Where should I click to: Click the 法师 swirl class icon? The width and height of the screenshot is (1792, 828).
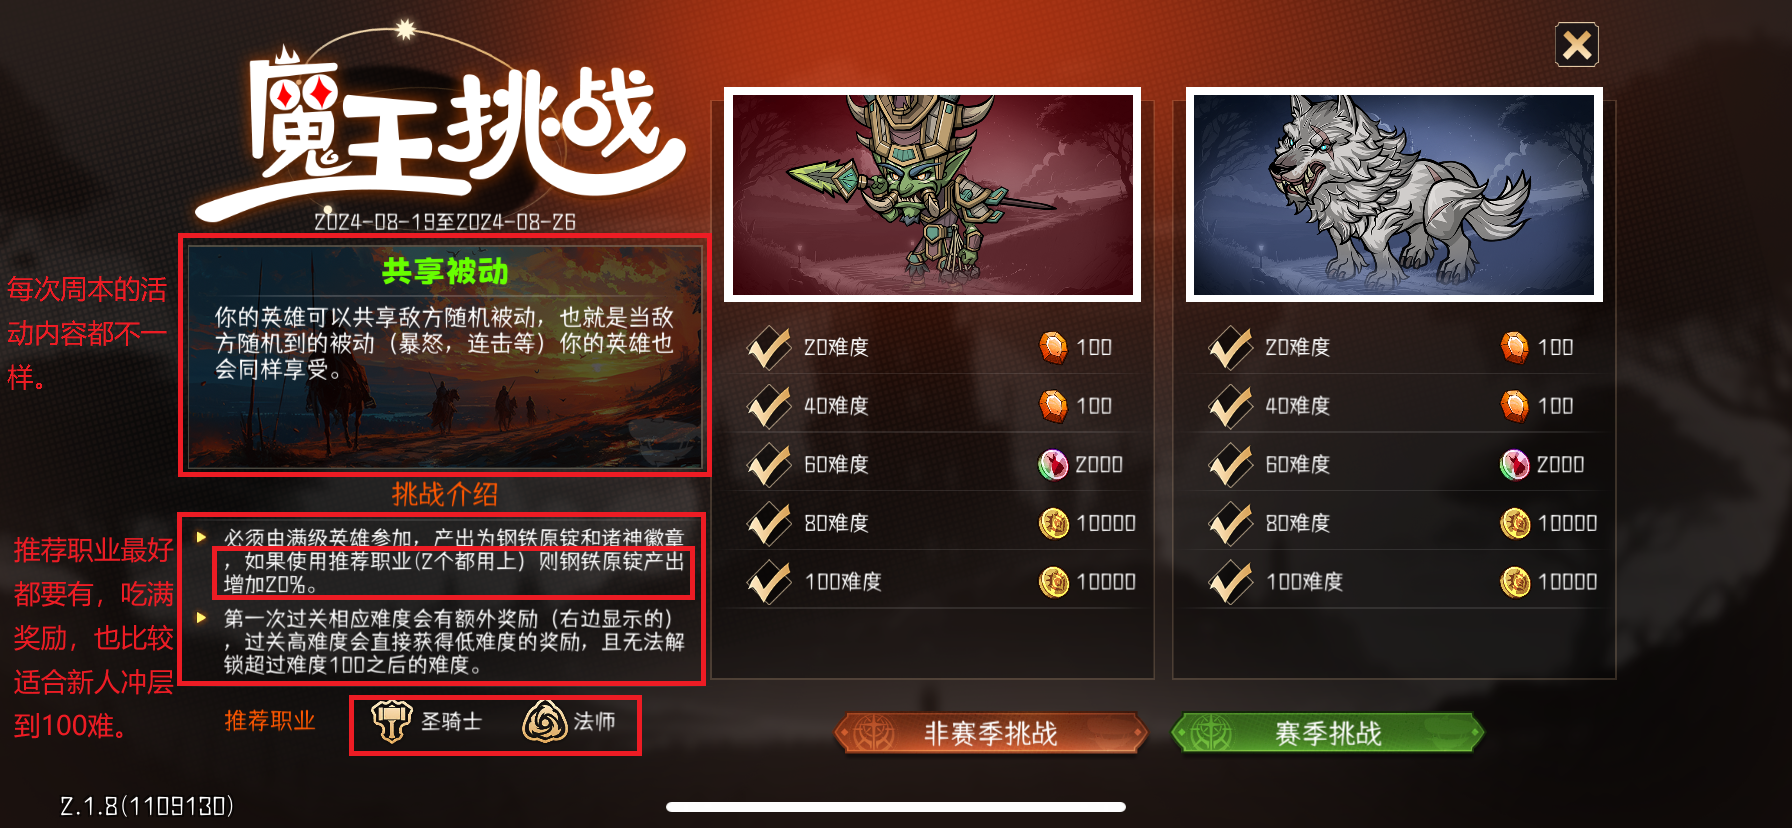[545, 721]
